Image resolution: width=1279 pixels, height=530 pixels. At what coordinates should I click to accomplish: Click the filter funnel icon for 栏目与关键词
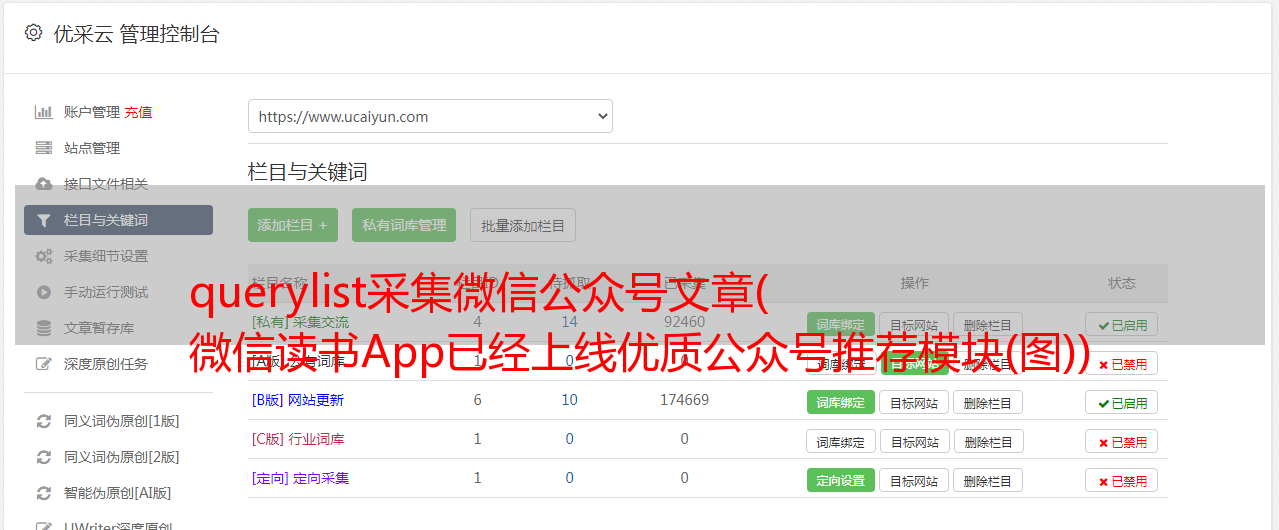(43, 220)
